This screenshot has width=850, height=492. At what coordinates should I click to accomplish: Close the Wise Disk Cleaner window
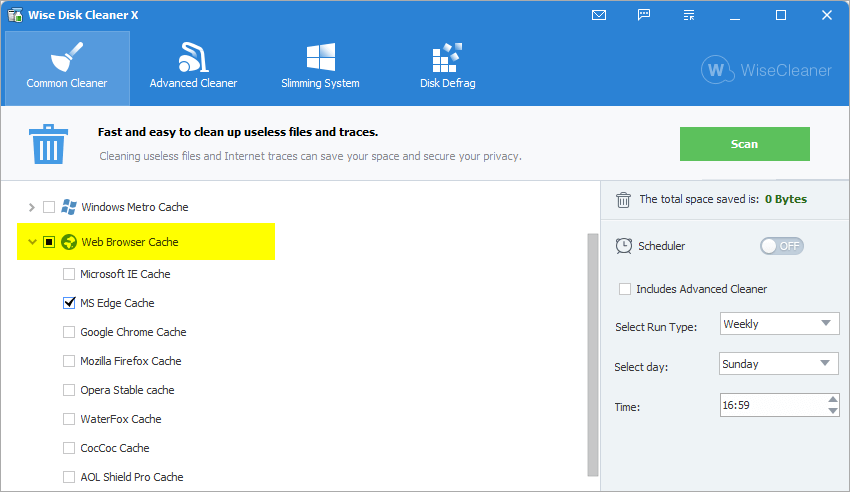pyautogui.click(x=827, y=15)
